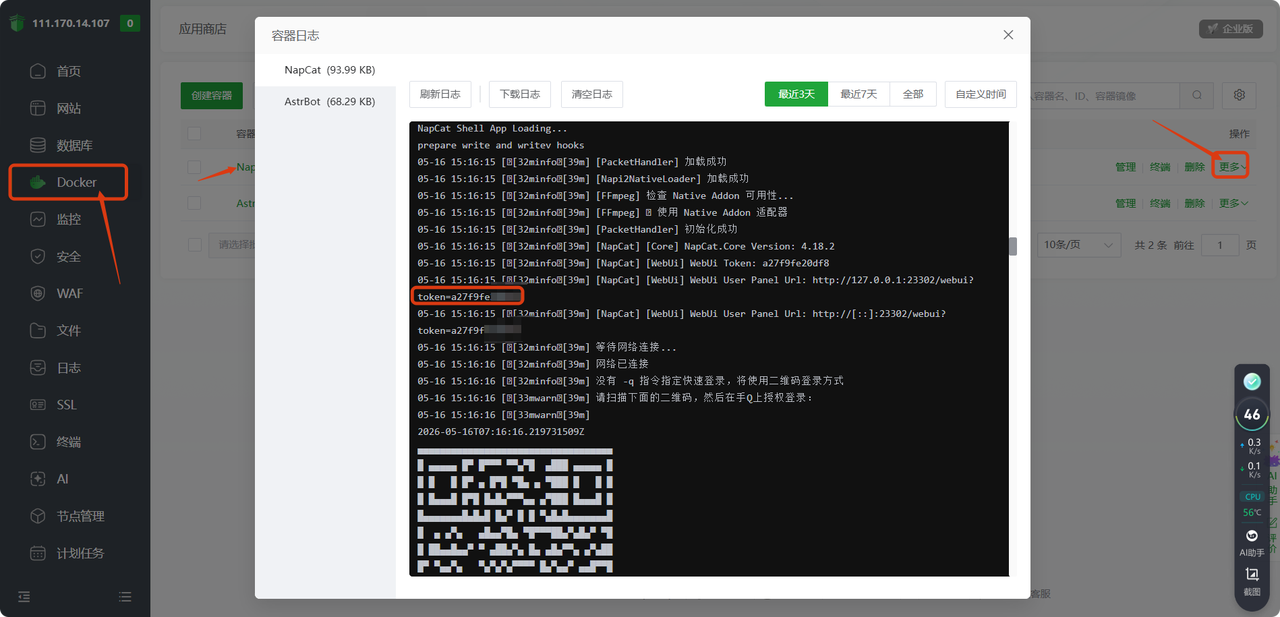Screen dimensions: 1280x617
Task: Click collapse-sidebar icon at sidebar bottom left
Action: pos(24,596)
